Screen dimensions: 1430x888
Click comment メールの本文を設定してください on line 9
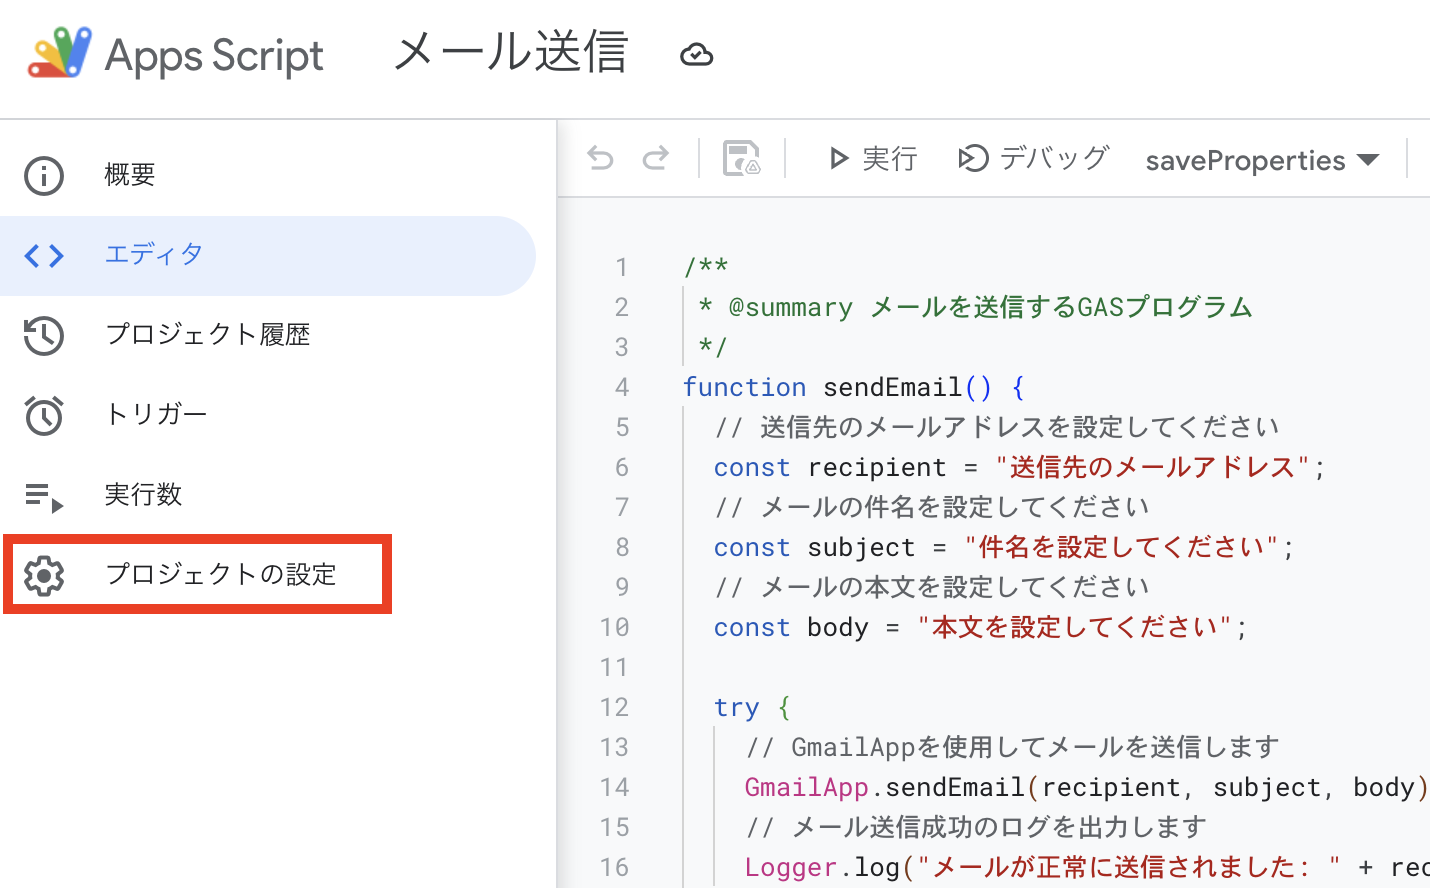[932, 587]
